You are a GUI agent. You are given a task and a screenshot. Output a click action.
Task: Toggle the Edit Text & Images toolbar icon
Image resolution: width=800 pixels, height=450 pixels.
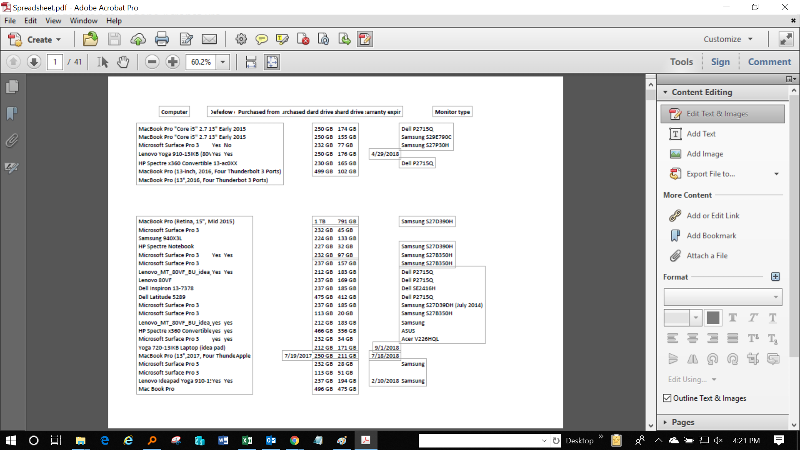(x=365, y=39)
